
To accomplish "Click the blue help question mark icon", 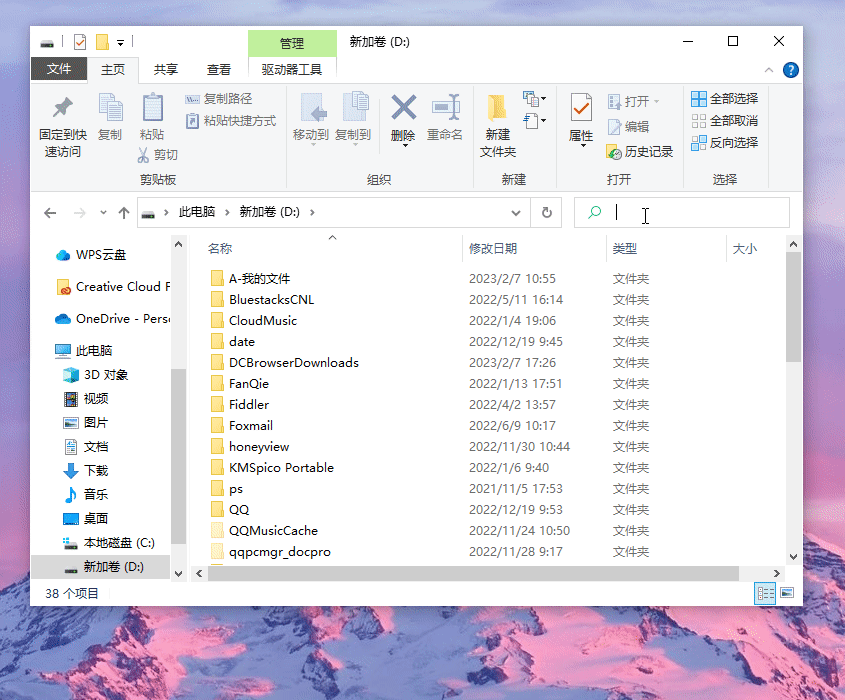I will click(x=791, y=70).
